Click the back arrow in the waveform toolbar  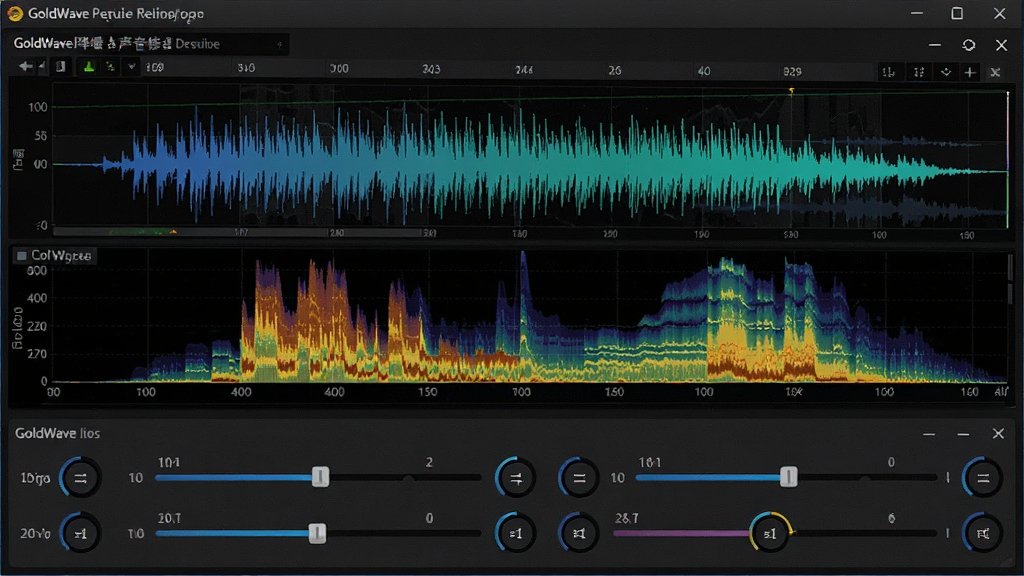[x=25, y=66]
